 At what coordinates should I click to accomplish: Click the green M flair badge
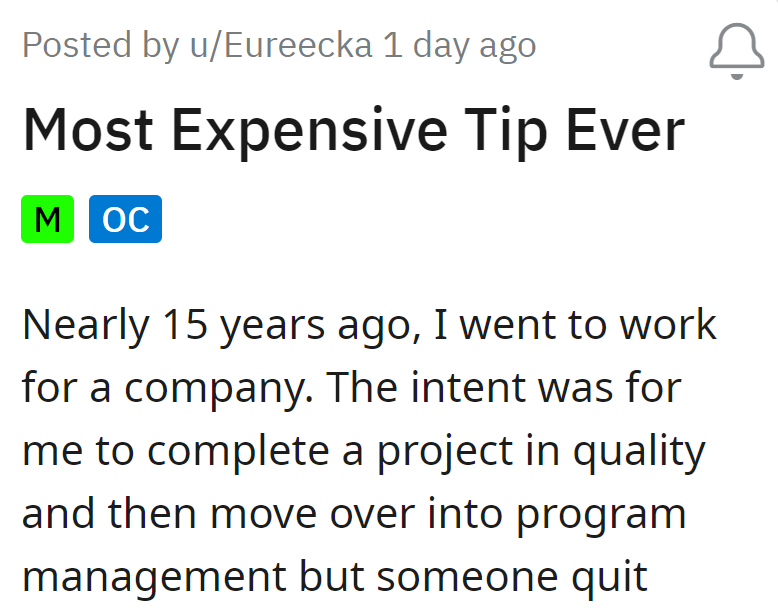coord(47,219)
